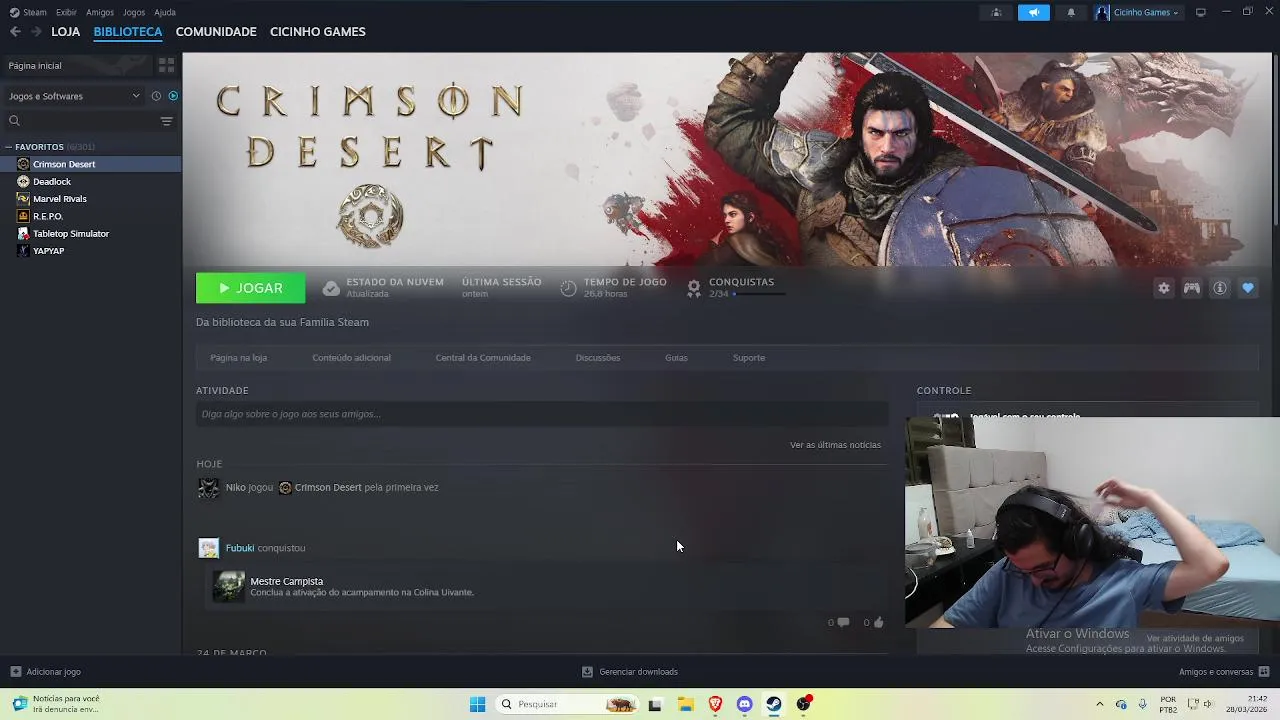Click the activity comment input field
The height and width of the screenshot is (720, 1280).
point(542,414)
